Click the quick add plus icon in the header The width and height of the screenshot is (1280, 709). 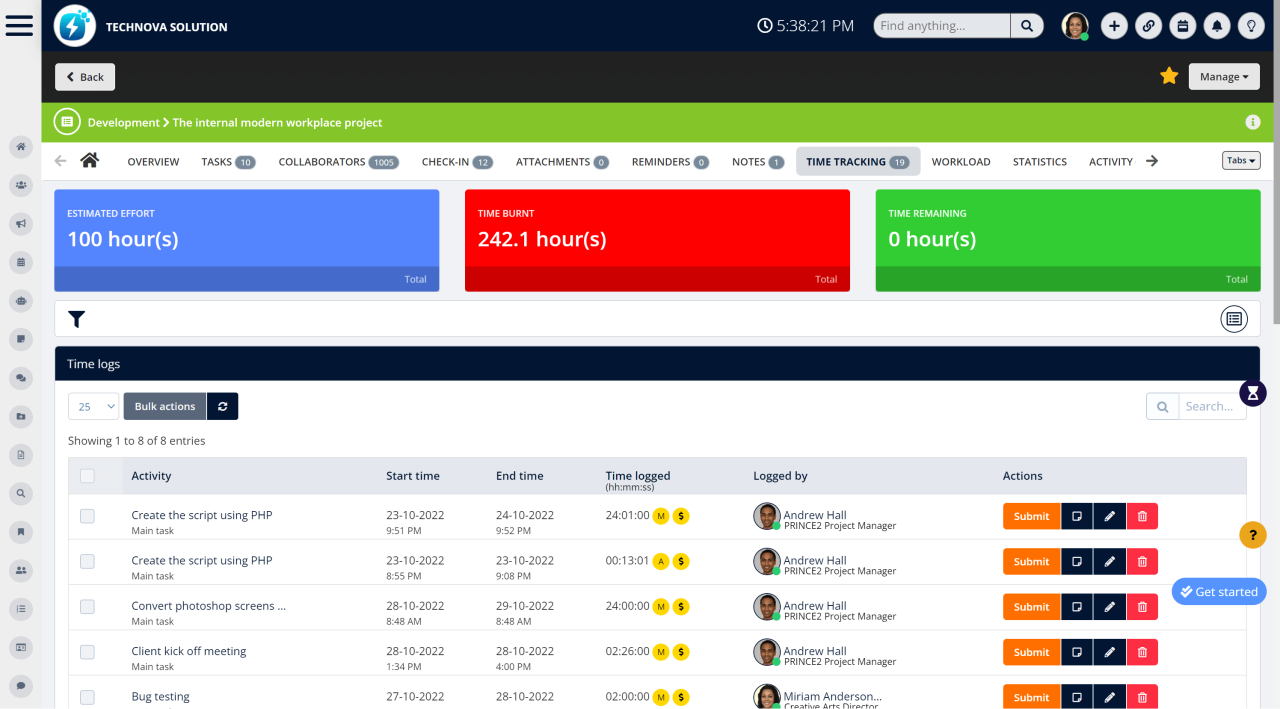pos(1114,25)
